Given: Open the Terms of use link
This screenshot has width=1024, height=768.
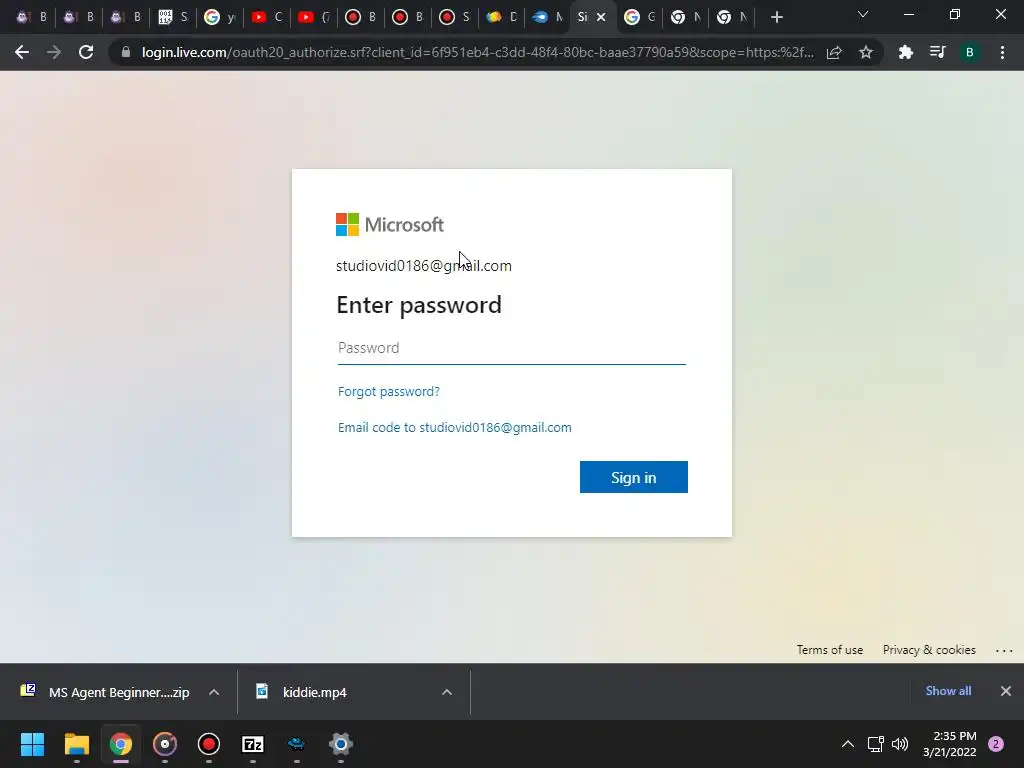Looking at the screenshot, I should (x=829, y=650).
